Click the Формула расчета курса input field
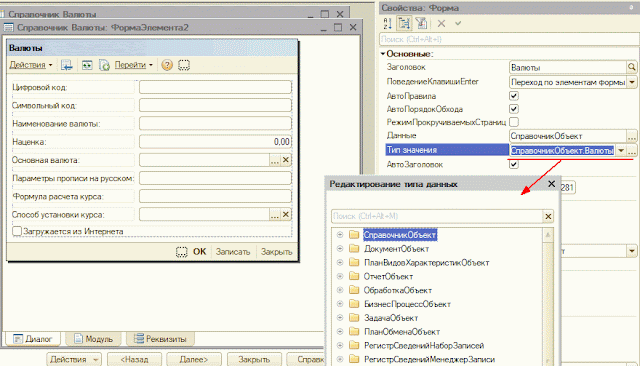Image resolution: width=640 pixels, height=366 pixels. (215, 196)
